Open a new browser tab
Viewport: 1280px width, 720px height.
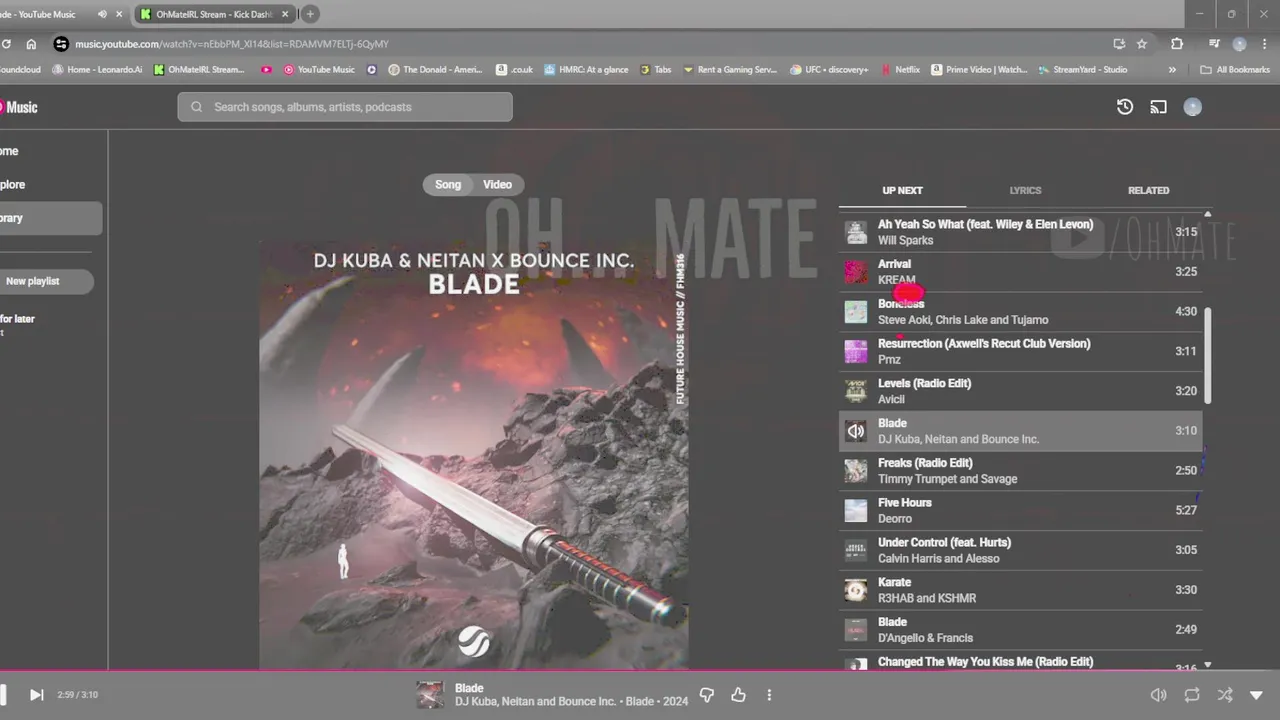(310, 14)
